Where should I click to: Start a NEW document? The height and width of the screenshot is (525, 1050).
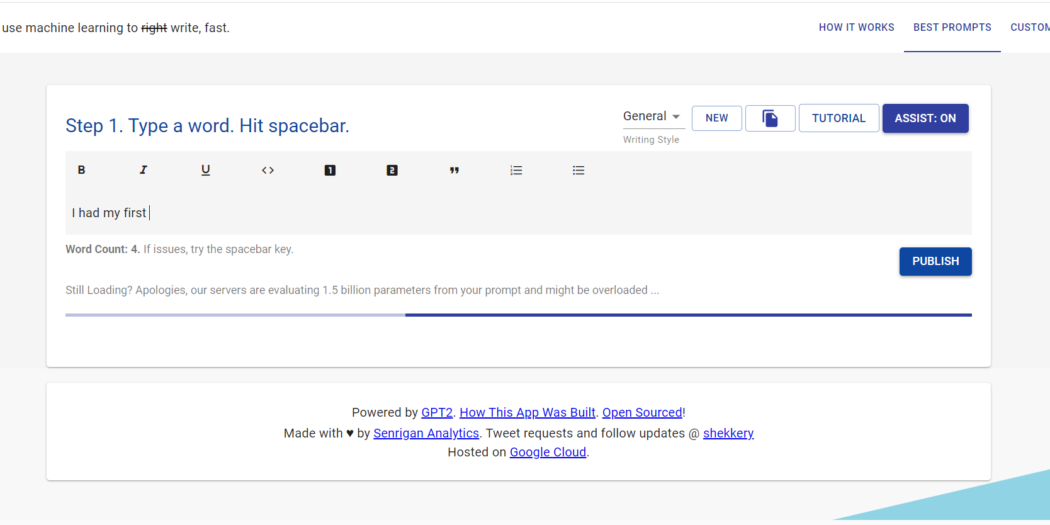click(717, 119)
